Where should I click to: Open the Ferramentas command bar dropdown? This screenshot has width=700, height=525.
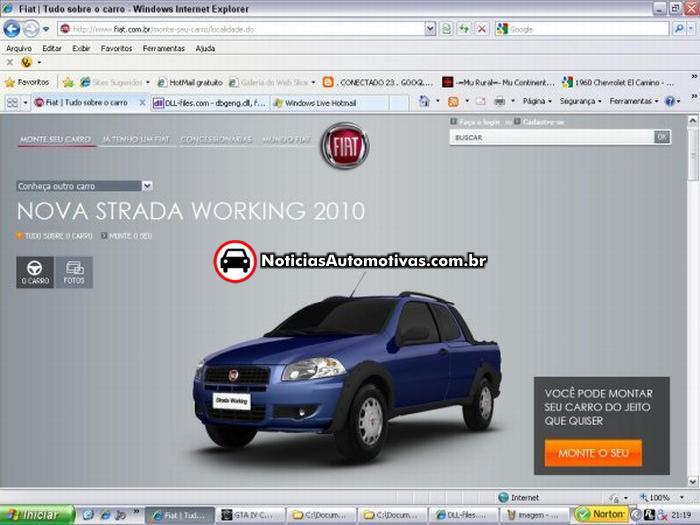[634, 101]
